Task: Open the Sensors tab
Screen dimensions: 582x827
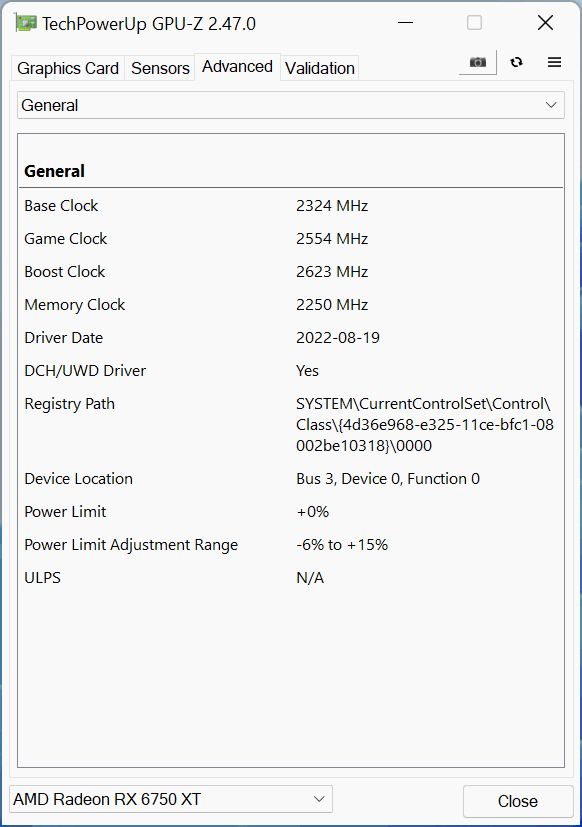Action: click(x=160, y=68)
